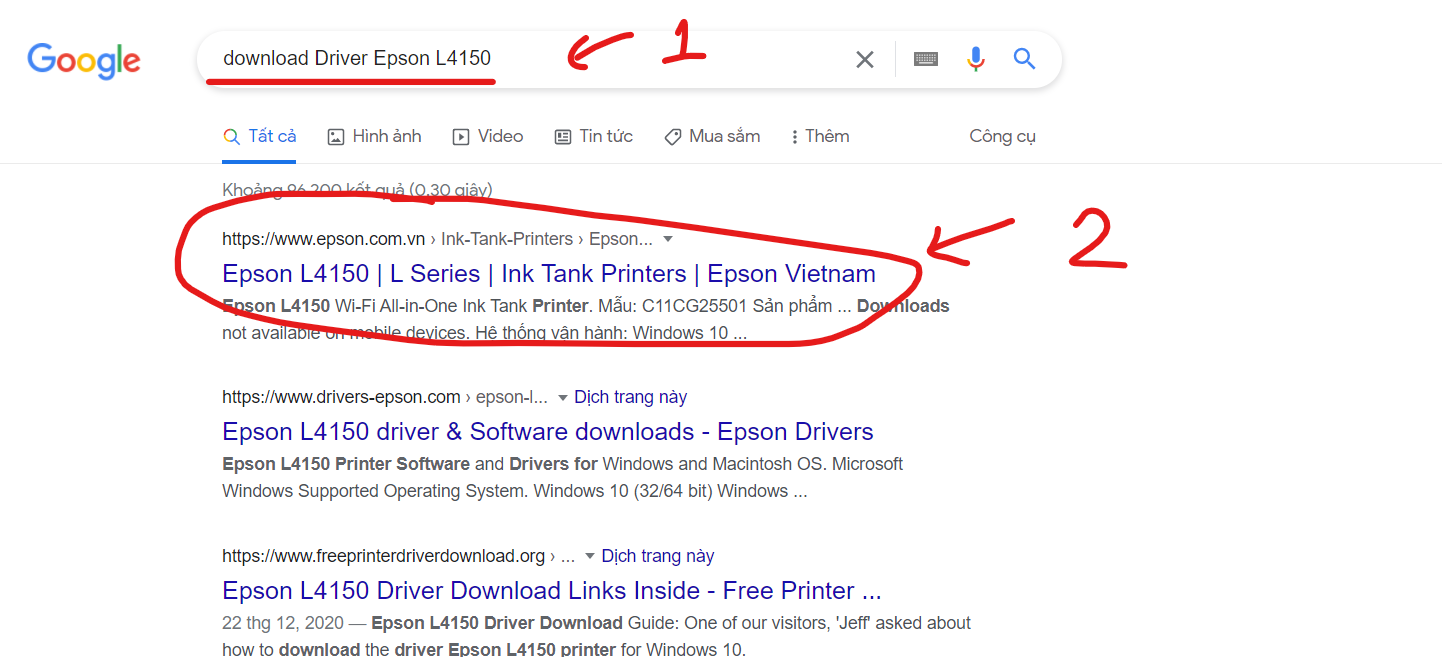The height and width of the screenshot is (657, 1442).
Task: Open the Mua sắm shopping tab
Action: click(712, 137)
